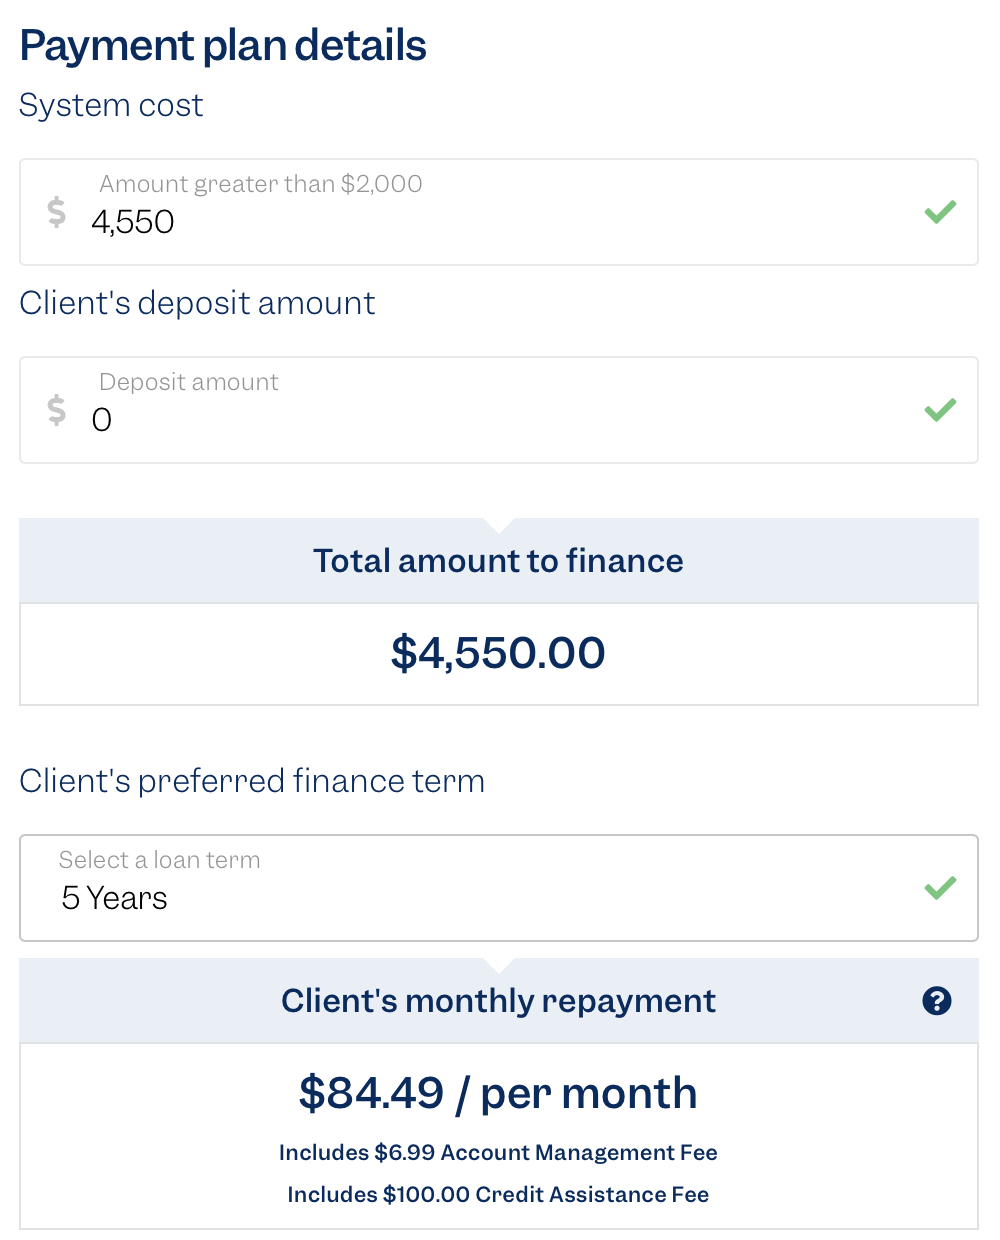Click the 'Payment plan details' heading

[223, 46]
